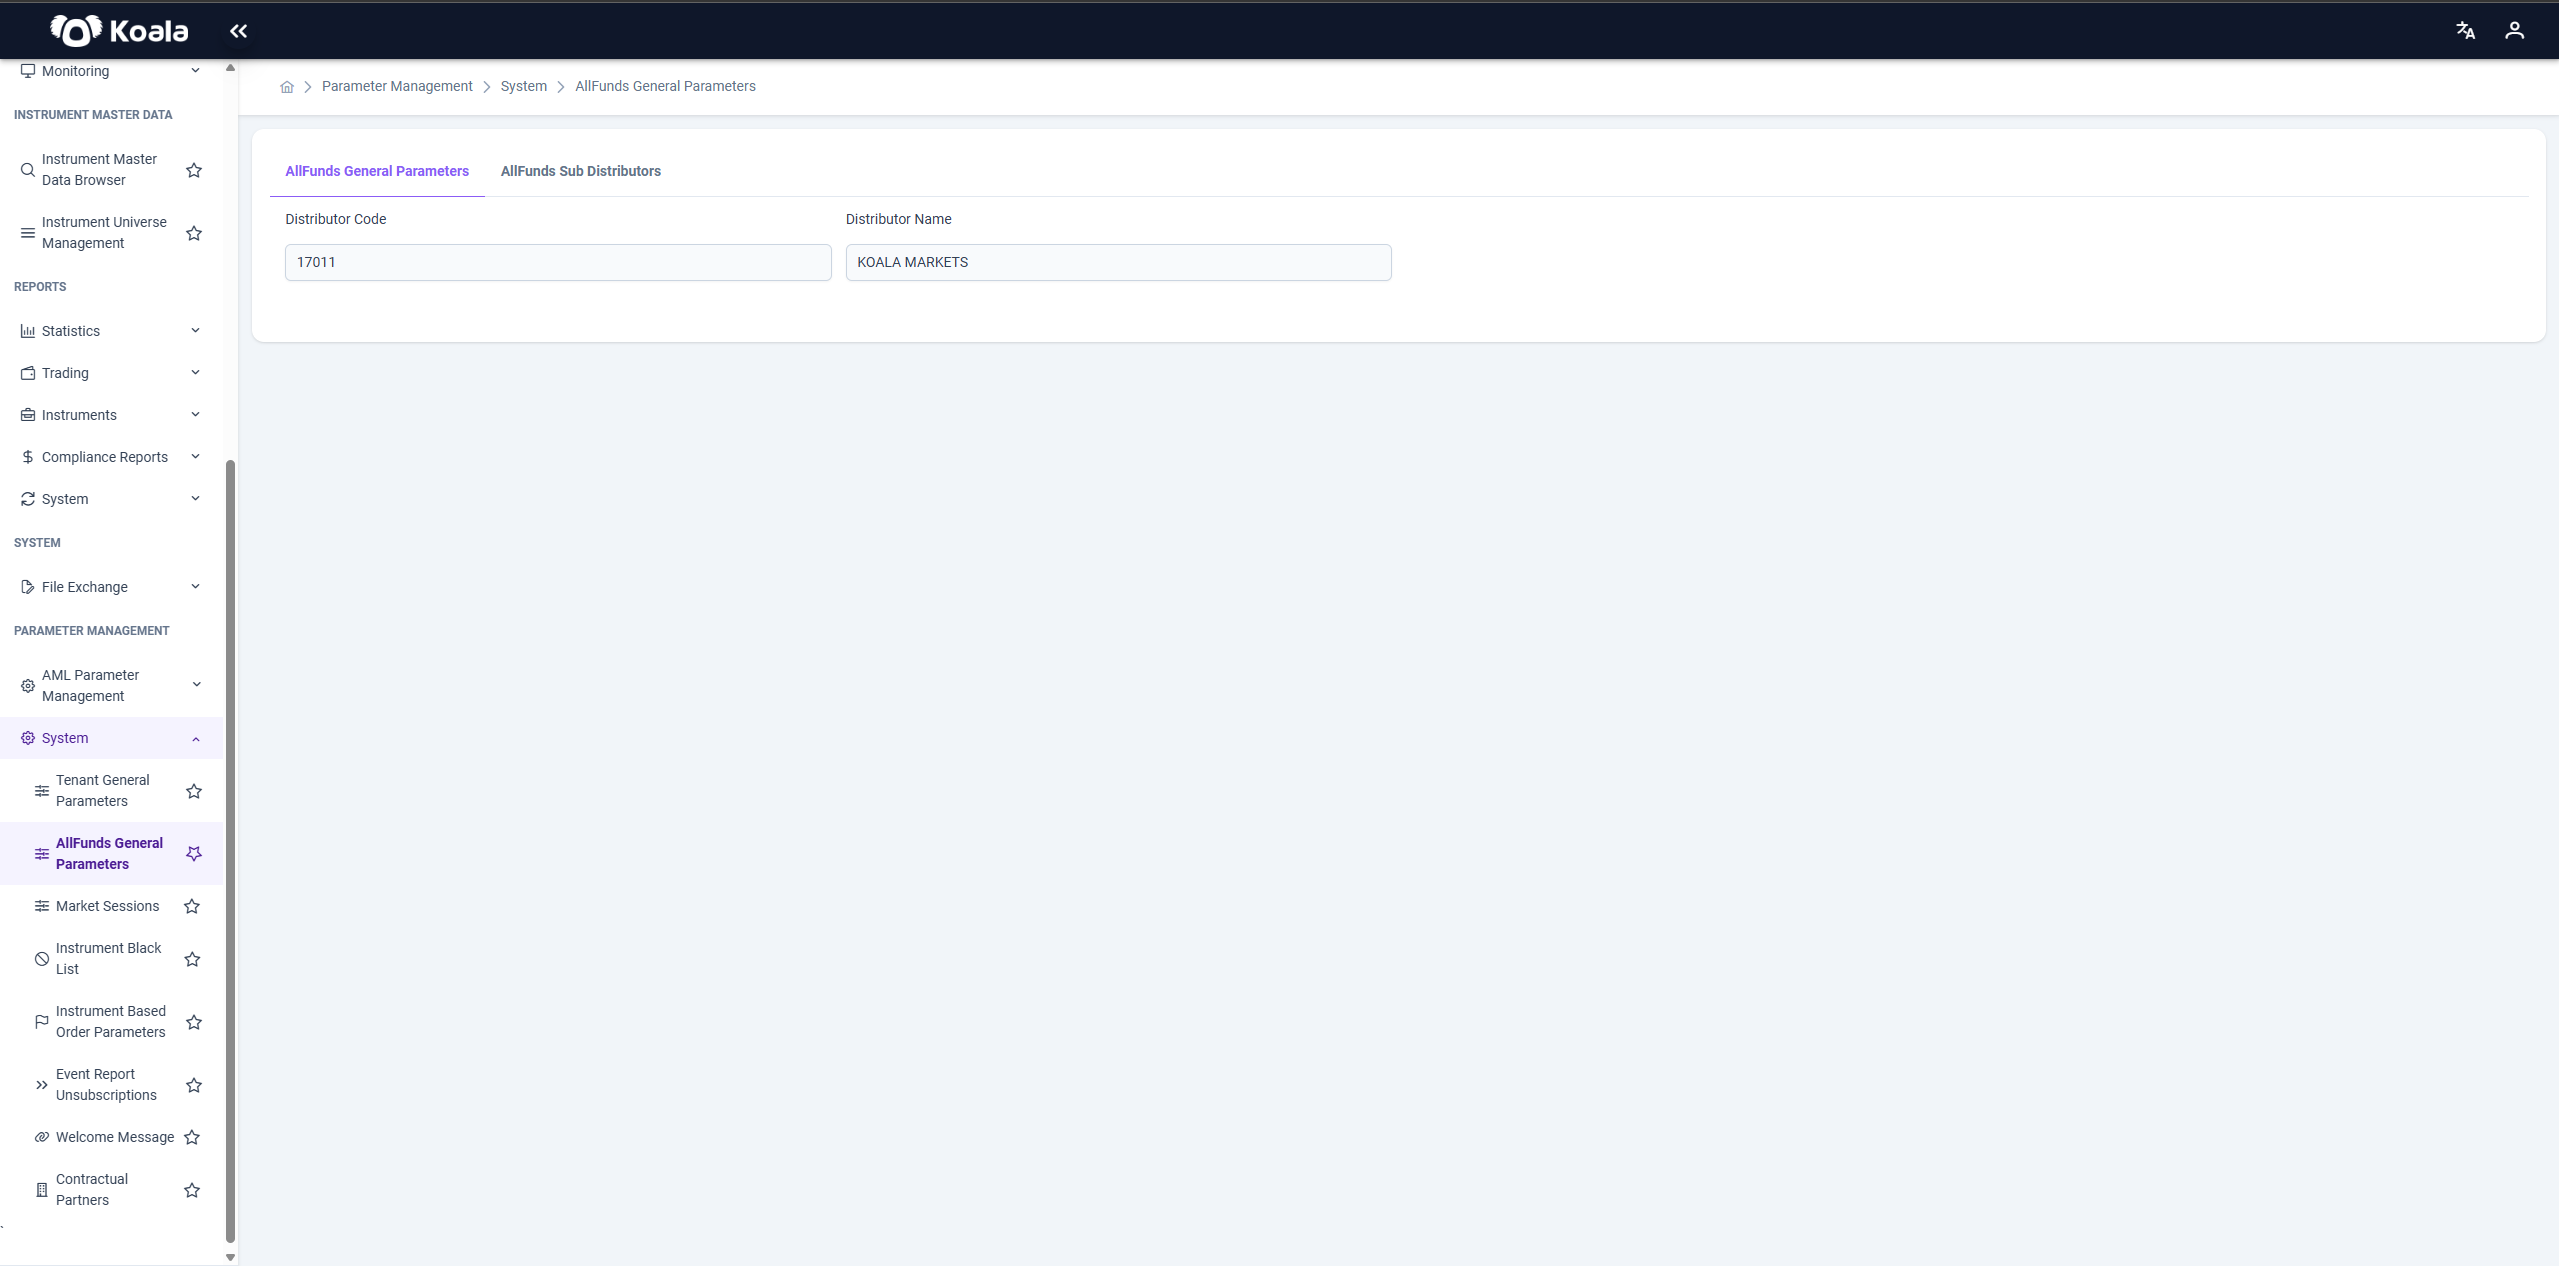
Task: Expand the Statistics menu
Action: (110, 331)
